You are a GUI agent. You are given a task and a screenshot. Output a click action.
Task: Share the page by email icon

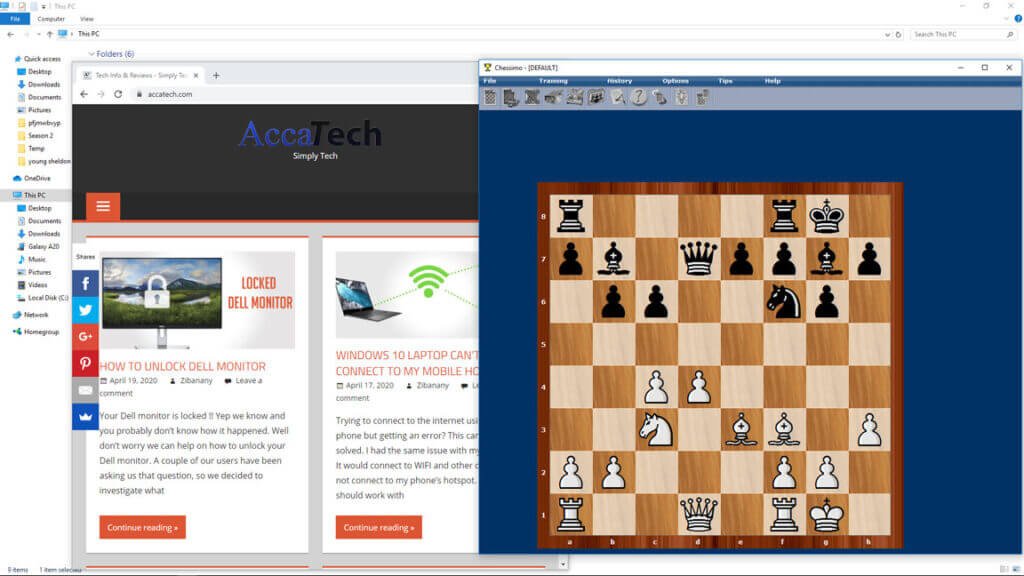pyautogui.click(x=86, y=390)
